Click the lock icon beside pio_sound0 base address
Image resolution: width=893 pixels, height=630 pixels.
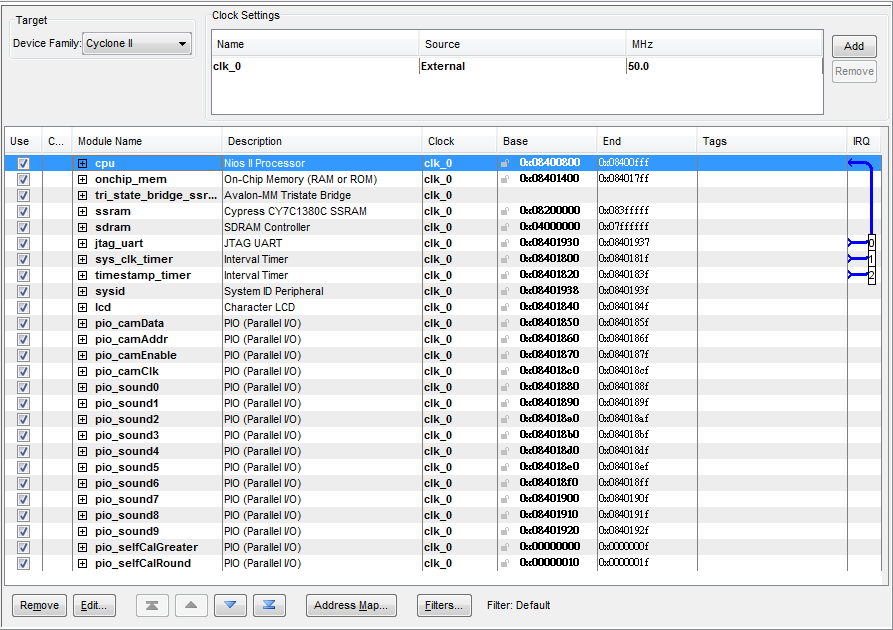pos(505,387)
